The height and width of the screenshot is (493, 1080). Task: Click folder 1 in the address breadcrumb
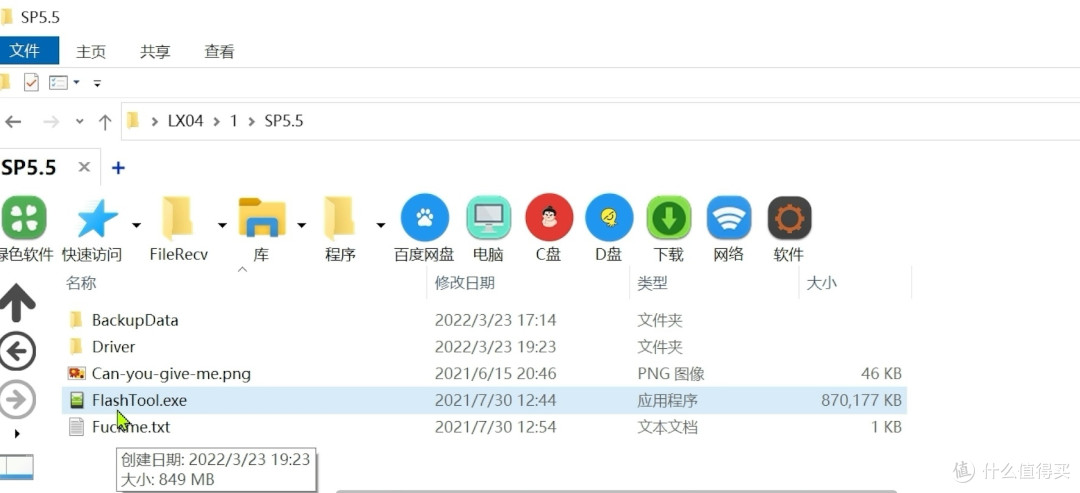(233, 121)
